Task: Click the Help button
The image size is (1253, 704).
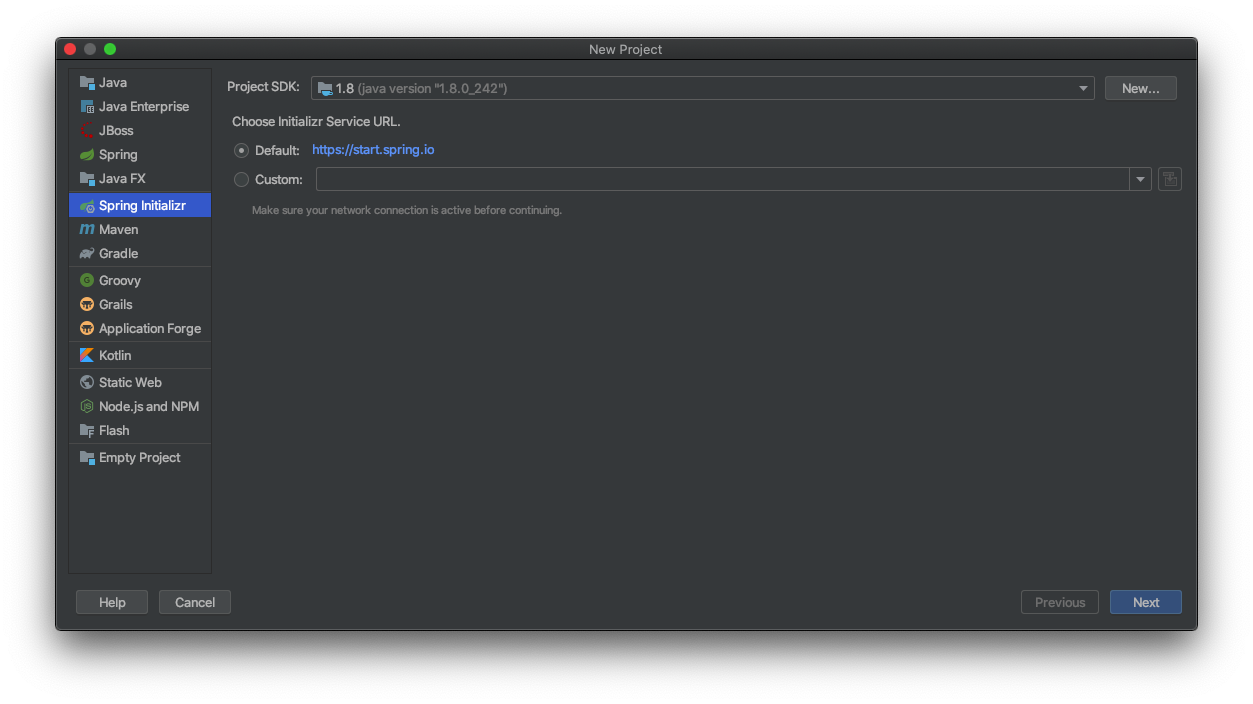Action: click(112, 602)
